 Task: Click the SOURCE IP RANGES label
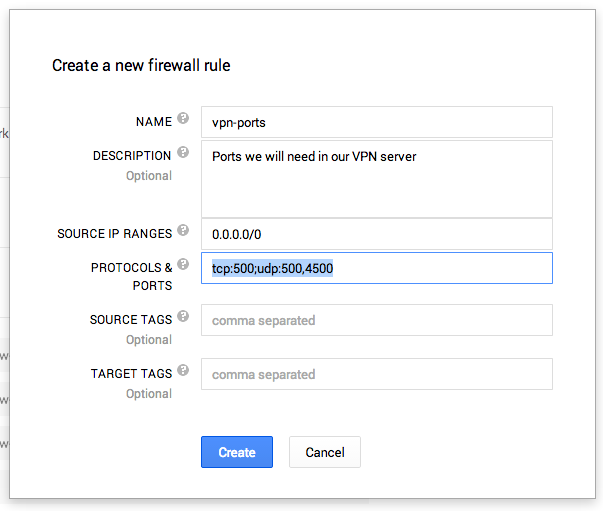(114, 234)
